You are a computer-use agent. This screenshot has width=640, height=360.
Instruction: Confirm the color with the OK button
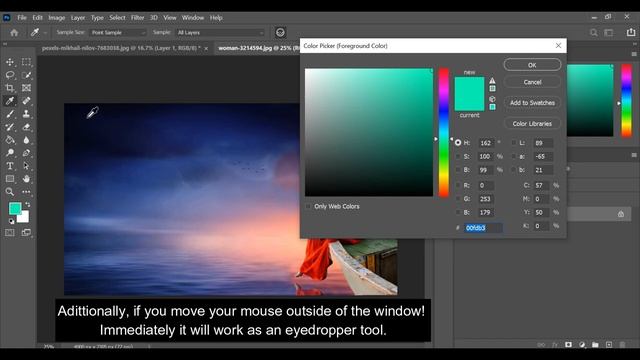[x=532, y=65]
